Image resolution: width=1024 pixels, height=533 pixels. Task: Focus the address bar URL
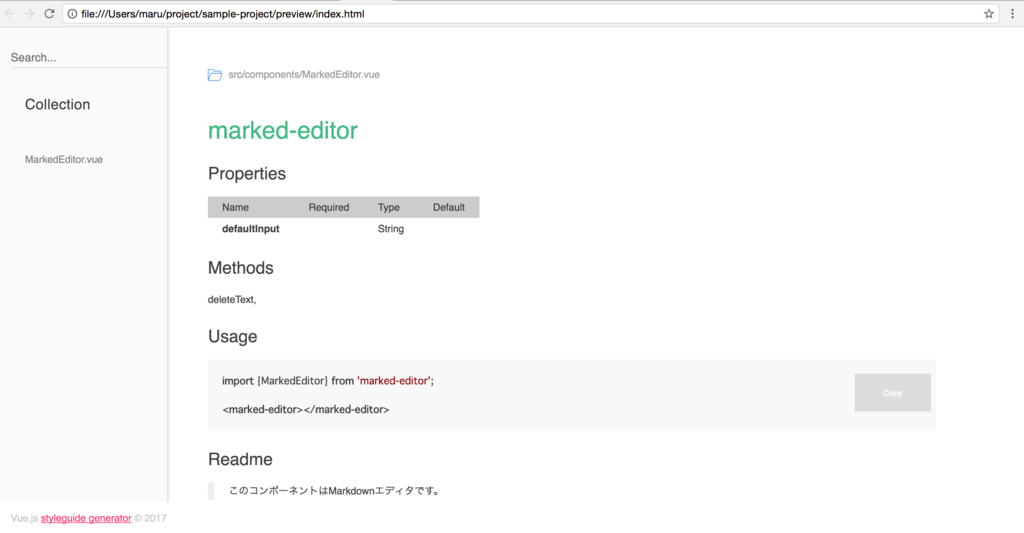click(223, 14)
